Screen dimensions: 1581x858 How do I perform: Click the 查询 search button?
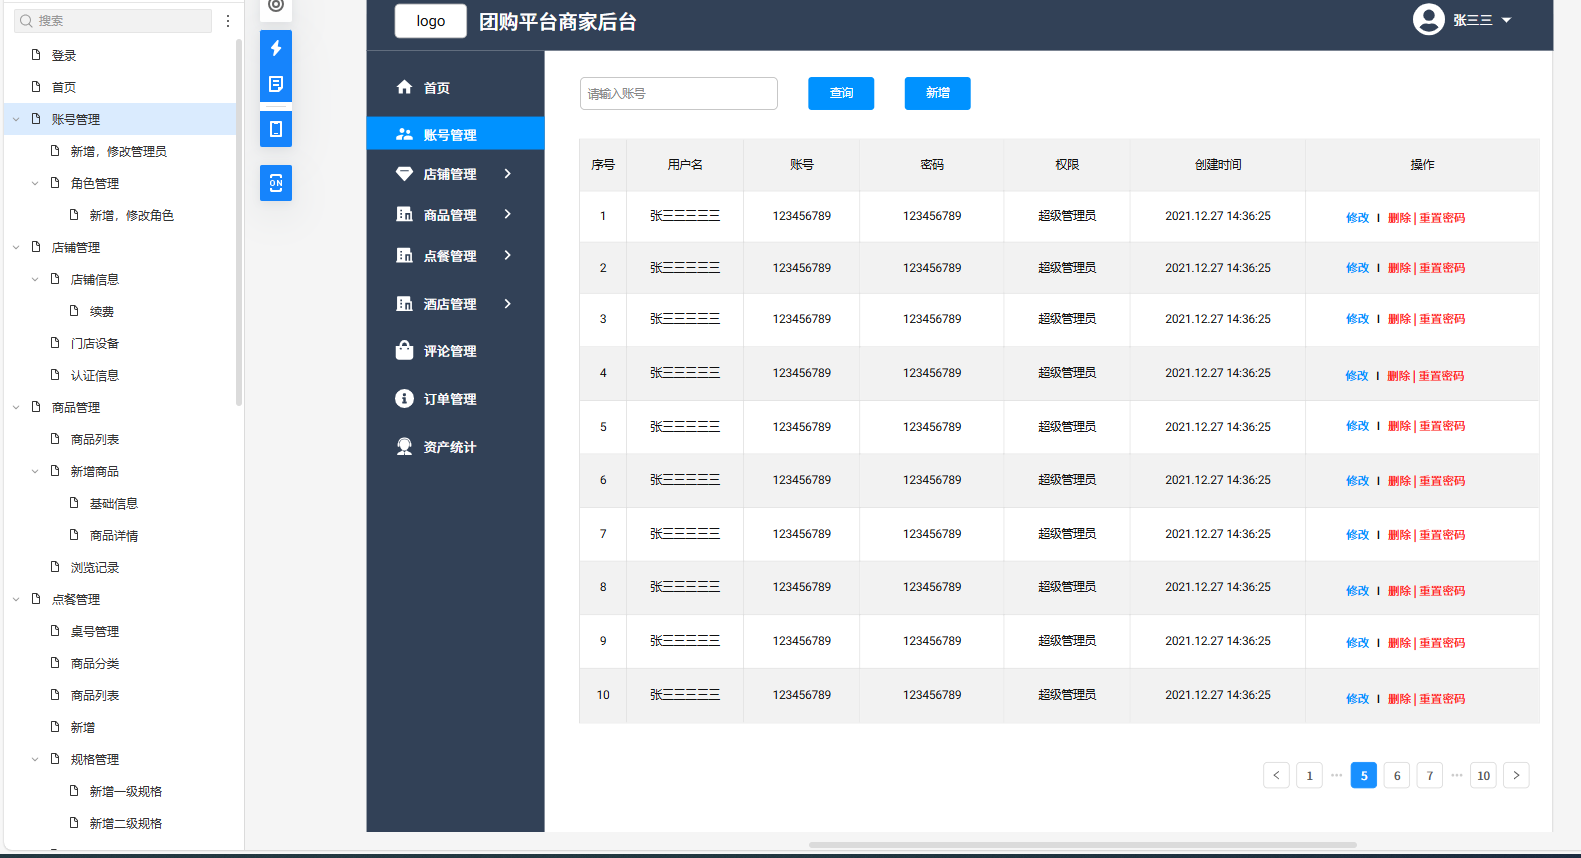point(841,93)
